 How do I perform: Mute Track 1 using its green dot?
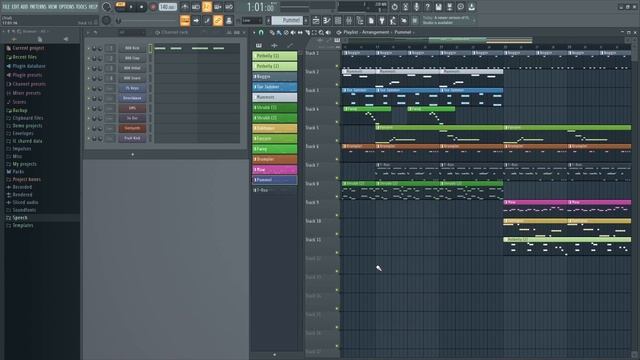pos(337,66)
